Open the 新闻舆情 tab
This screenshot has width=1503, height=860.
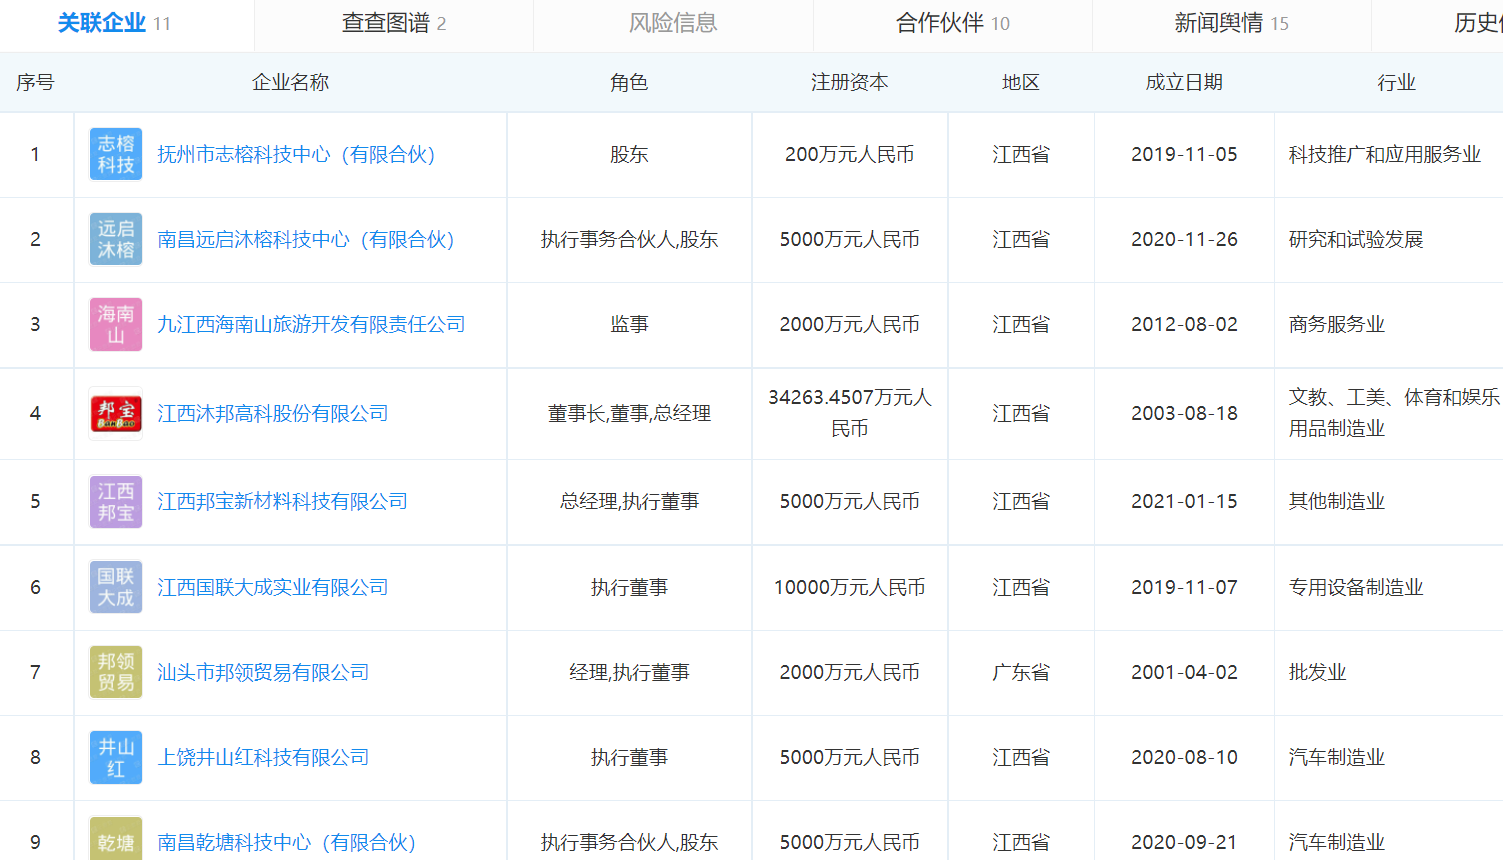click(1232, 23)
